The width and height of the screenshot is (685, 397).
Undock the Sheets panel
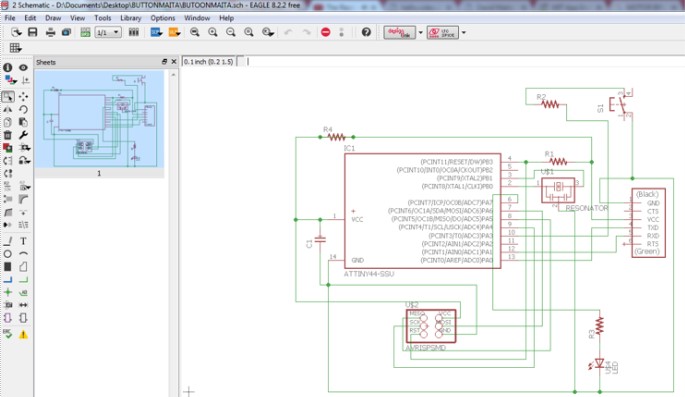tap(164, 62)
